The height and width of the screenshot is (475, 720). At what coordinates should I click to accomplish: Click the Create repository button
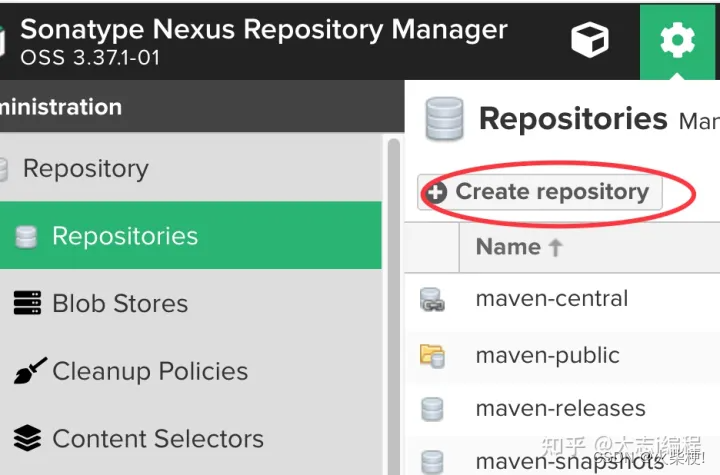pos(540,192)
